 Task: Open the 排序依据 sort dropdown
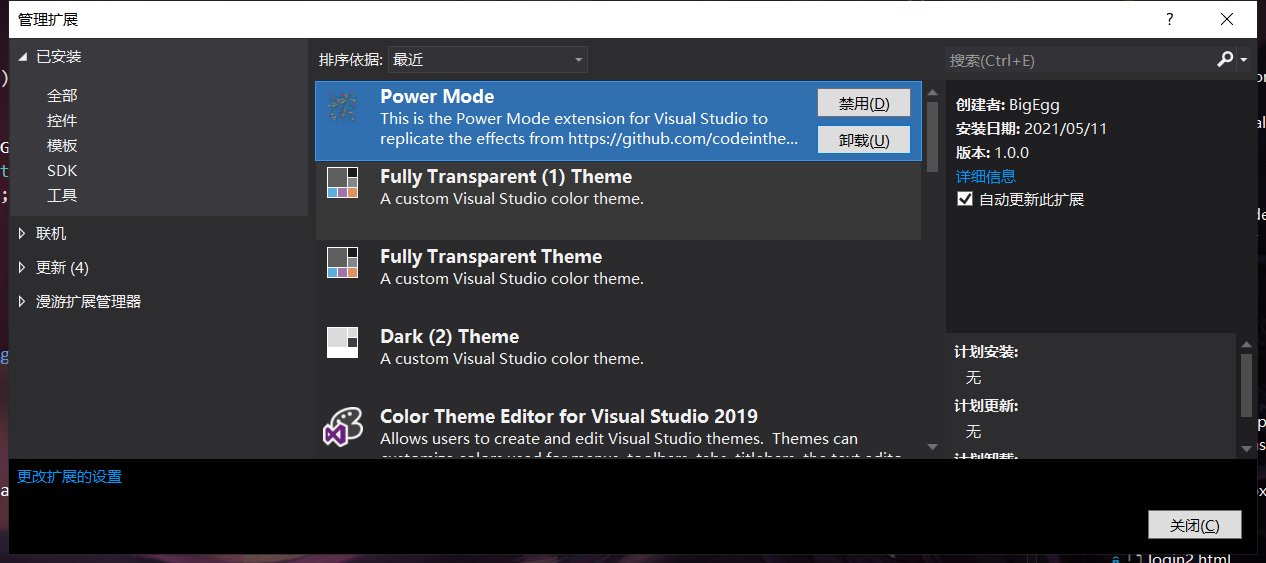point(487,60)
